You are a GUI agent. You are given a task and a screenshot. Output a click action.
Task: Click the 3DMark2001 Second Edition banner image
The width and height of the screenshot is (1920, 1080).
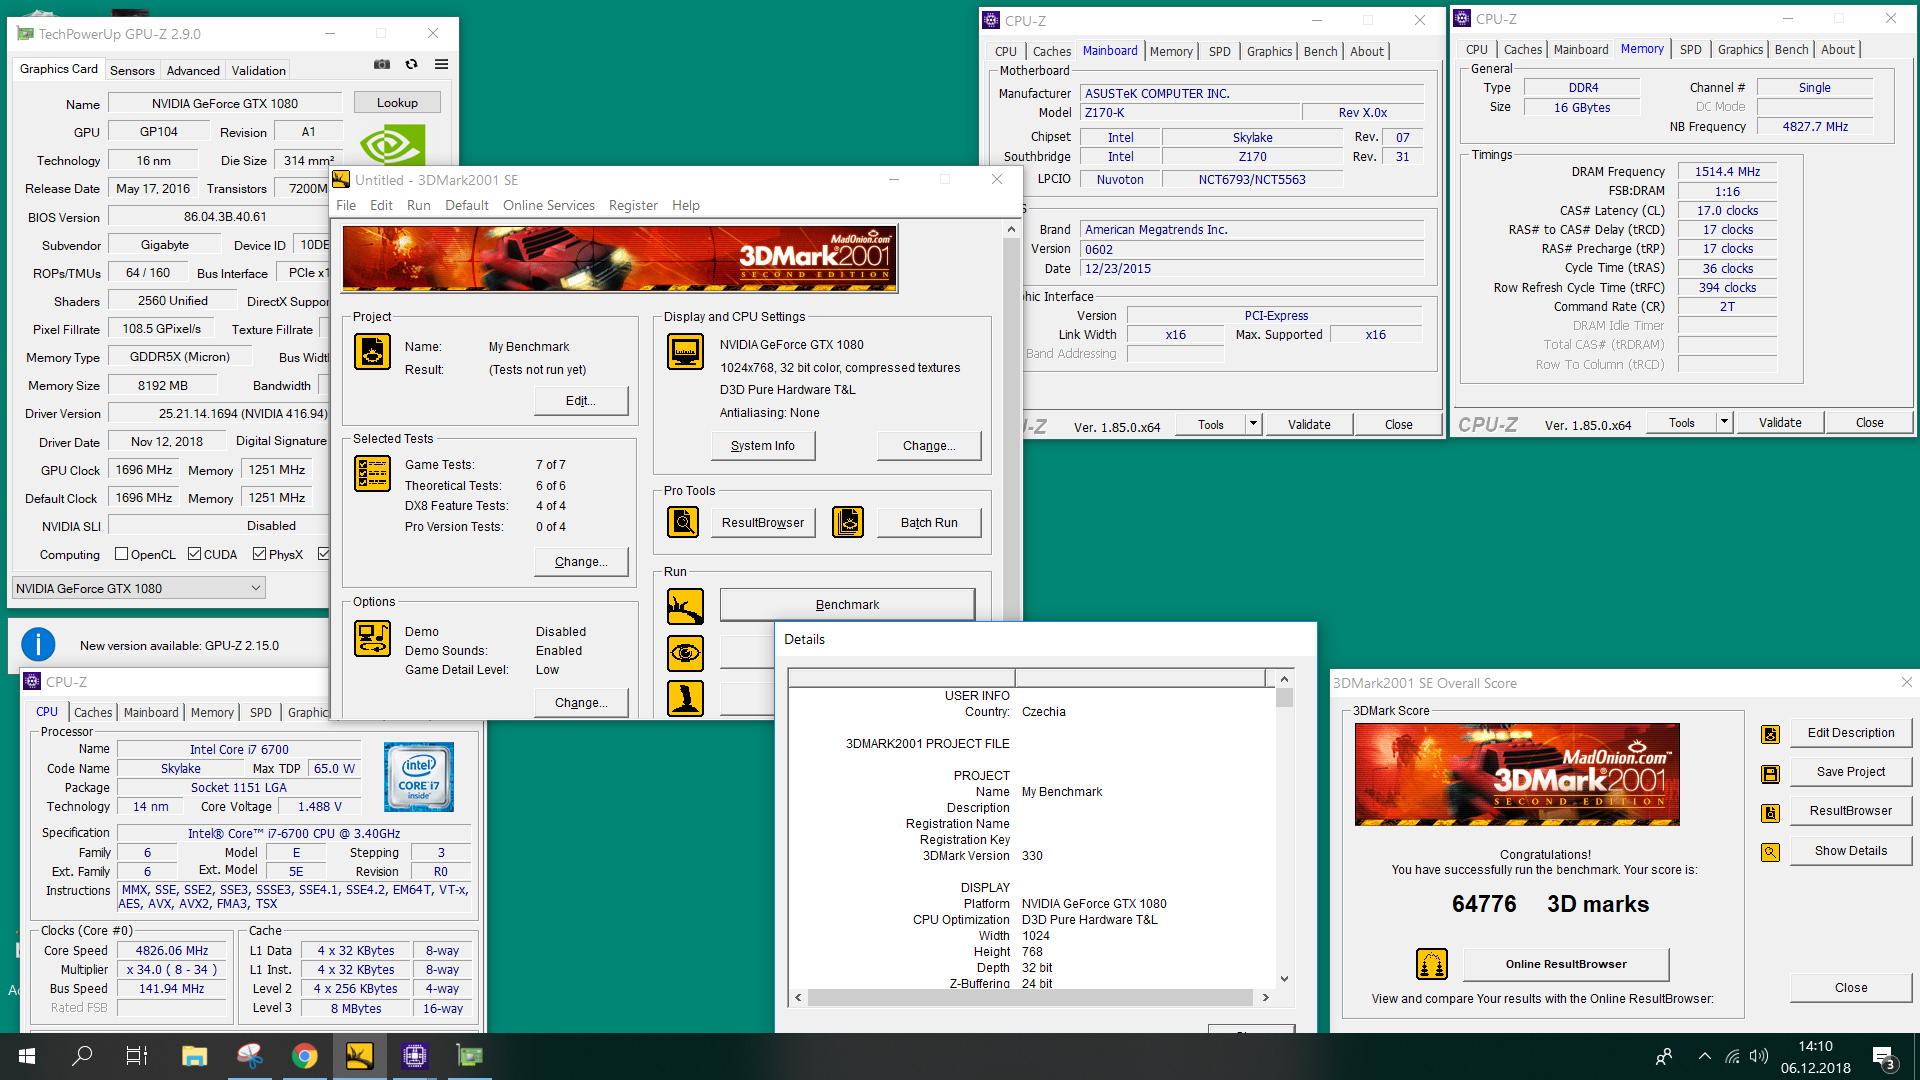coord(619,258)
